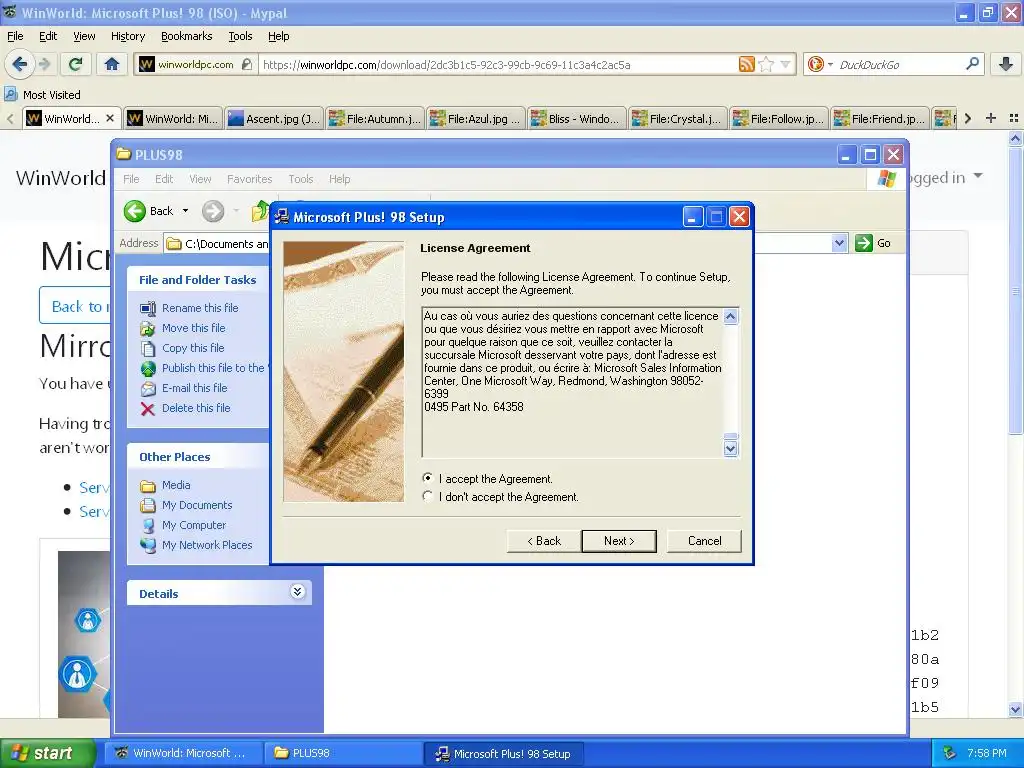This screenshot has width=1024, height=768.
Task: Click license text scroll down arrow
Action: [731, 448]
